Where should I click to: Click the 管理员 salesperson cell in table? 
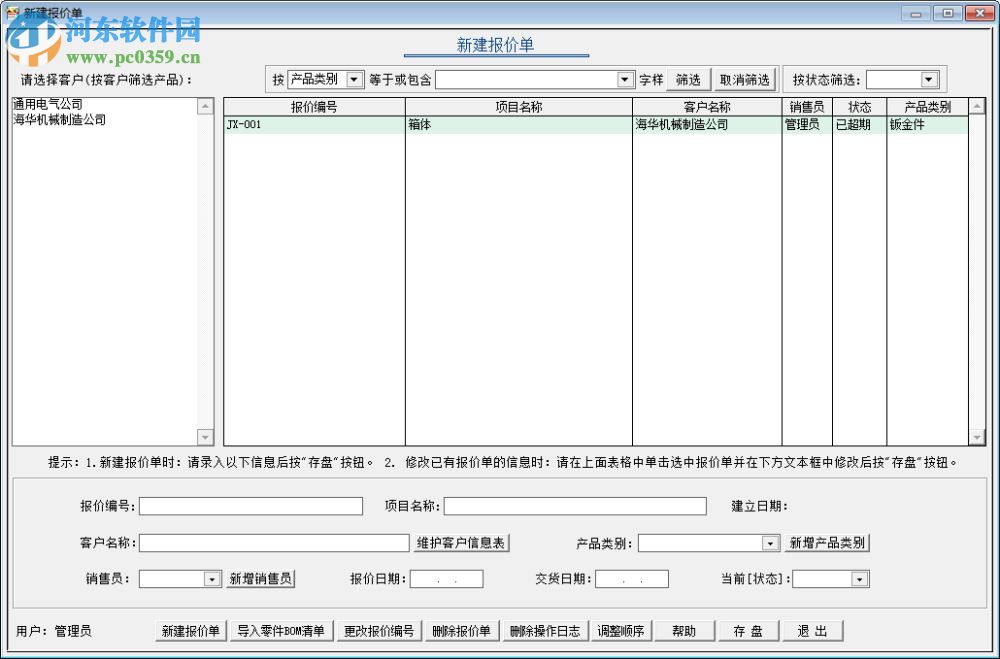(x=807, y=124)
